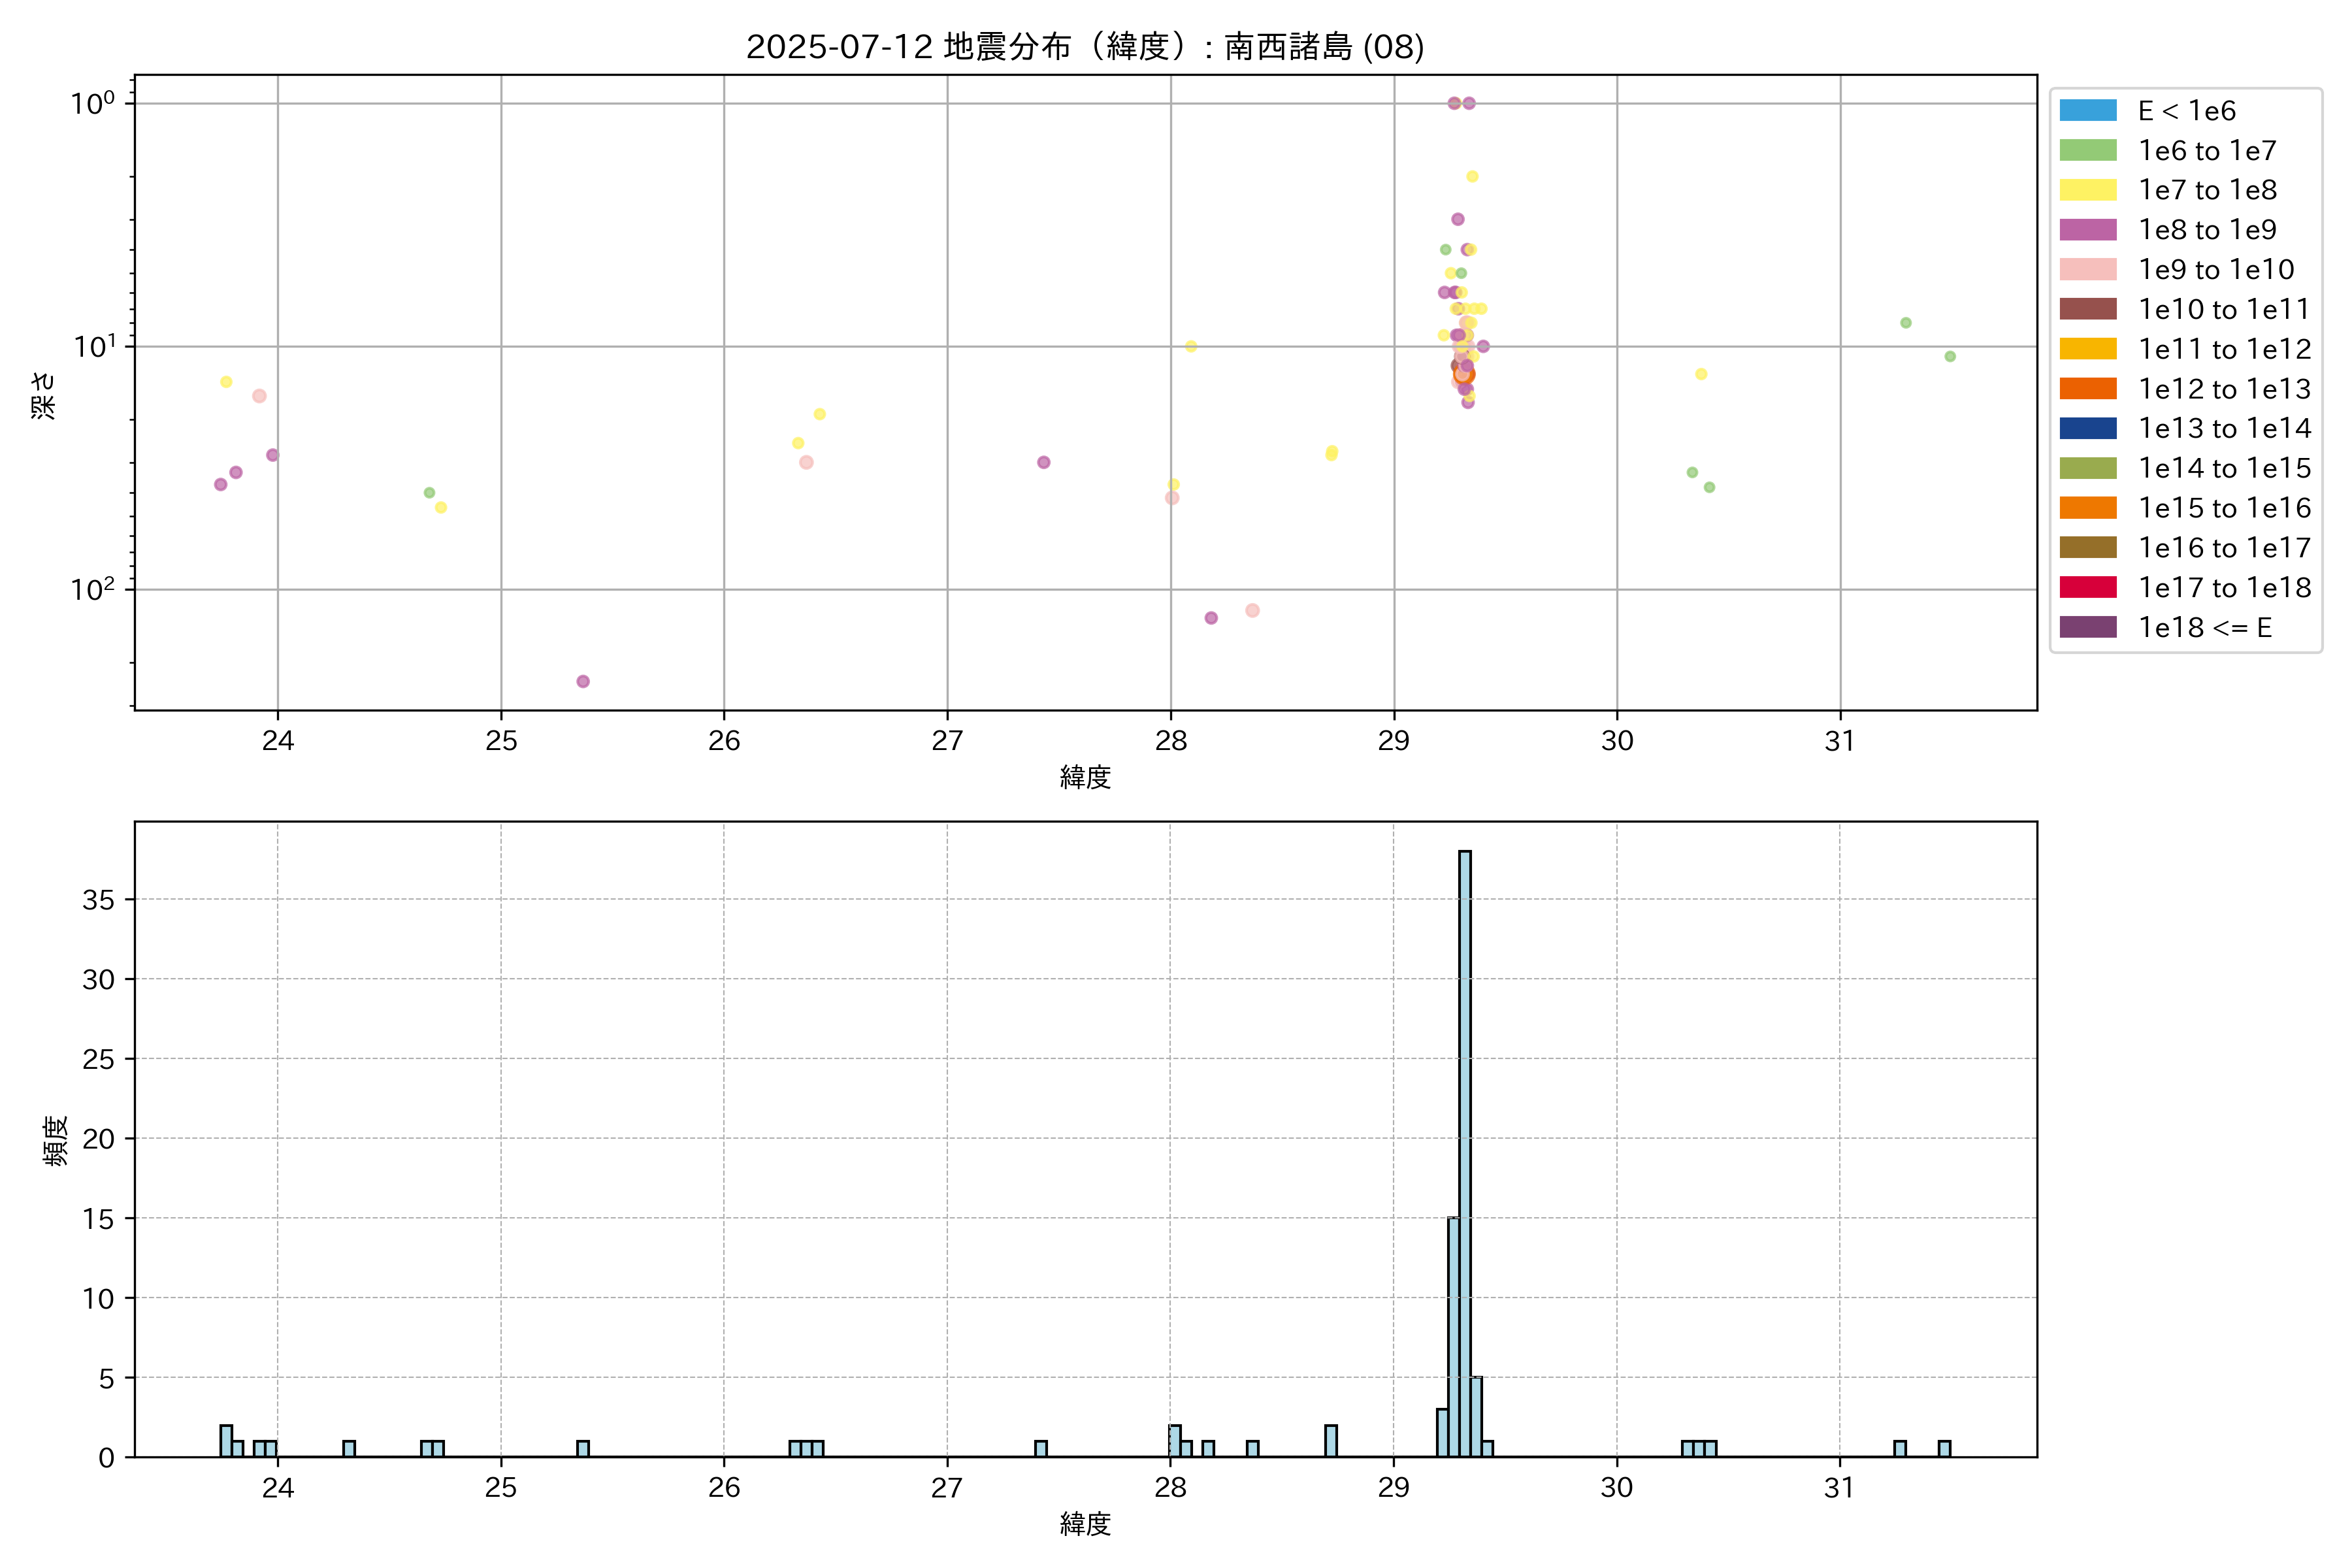The image size is (2352, 1568).
Task: Click the yellow scatter point near latitude 30.4
Action: click(1700, 374)
